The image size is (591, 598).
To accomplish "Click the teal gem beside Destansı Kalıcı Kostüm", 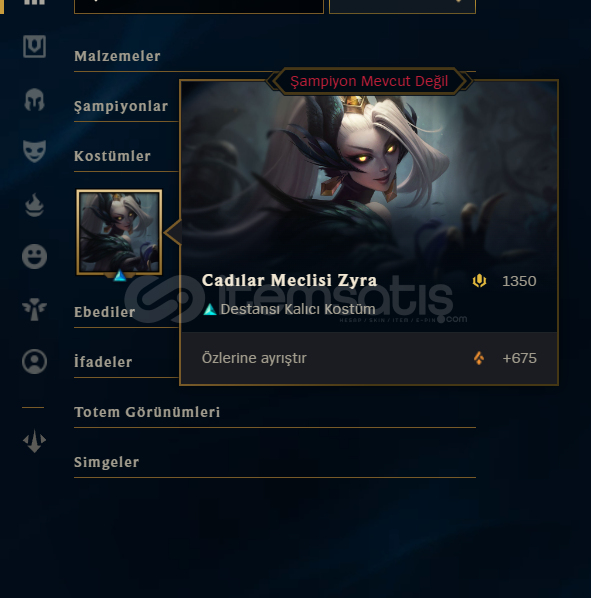I will [210, 309].
